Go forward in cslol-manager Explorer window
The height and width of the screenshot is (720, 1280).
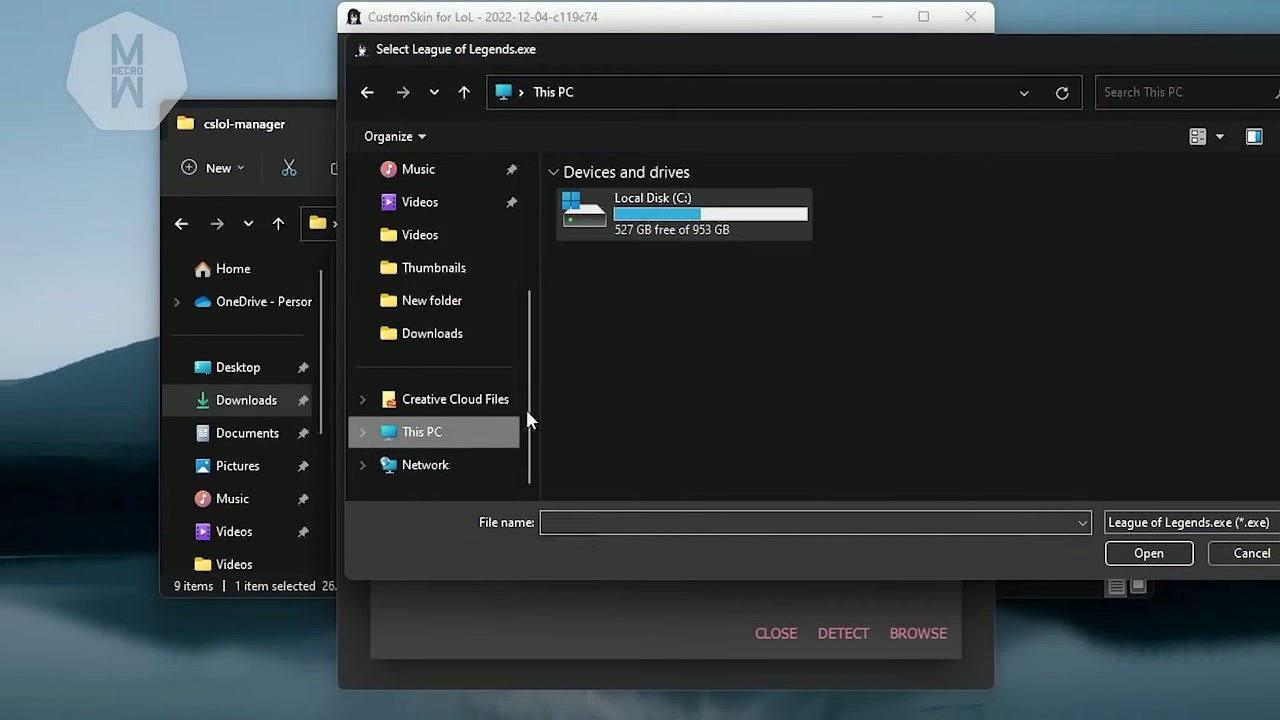click(x=217, y=224)
